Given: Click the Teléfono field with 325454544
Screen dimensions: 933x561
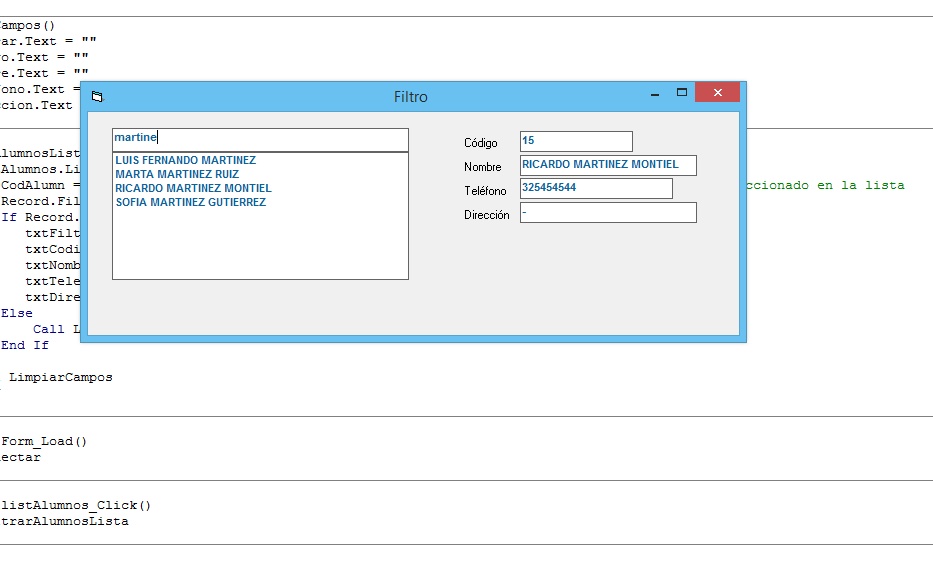Looking at the screenshot, I should 596,188.
